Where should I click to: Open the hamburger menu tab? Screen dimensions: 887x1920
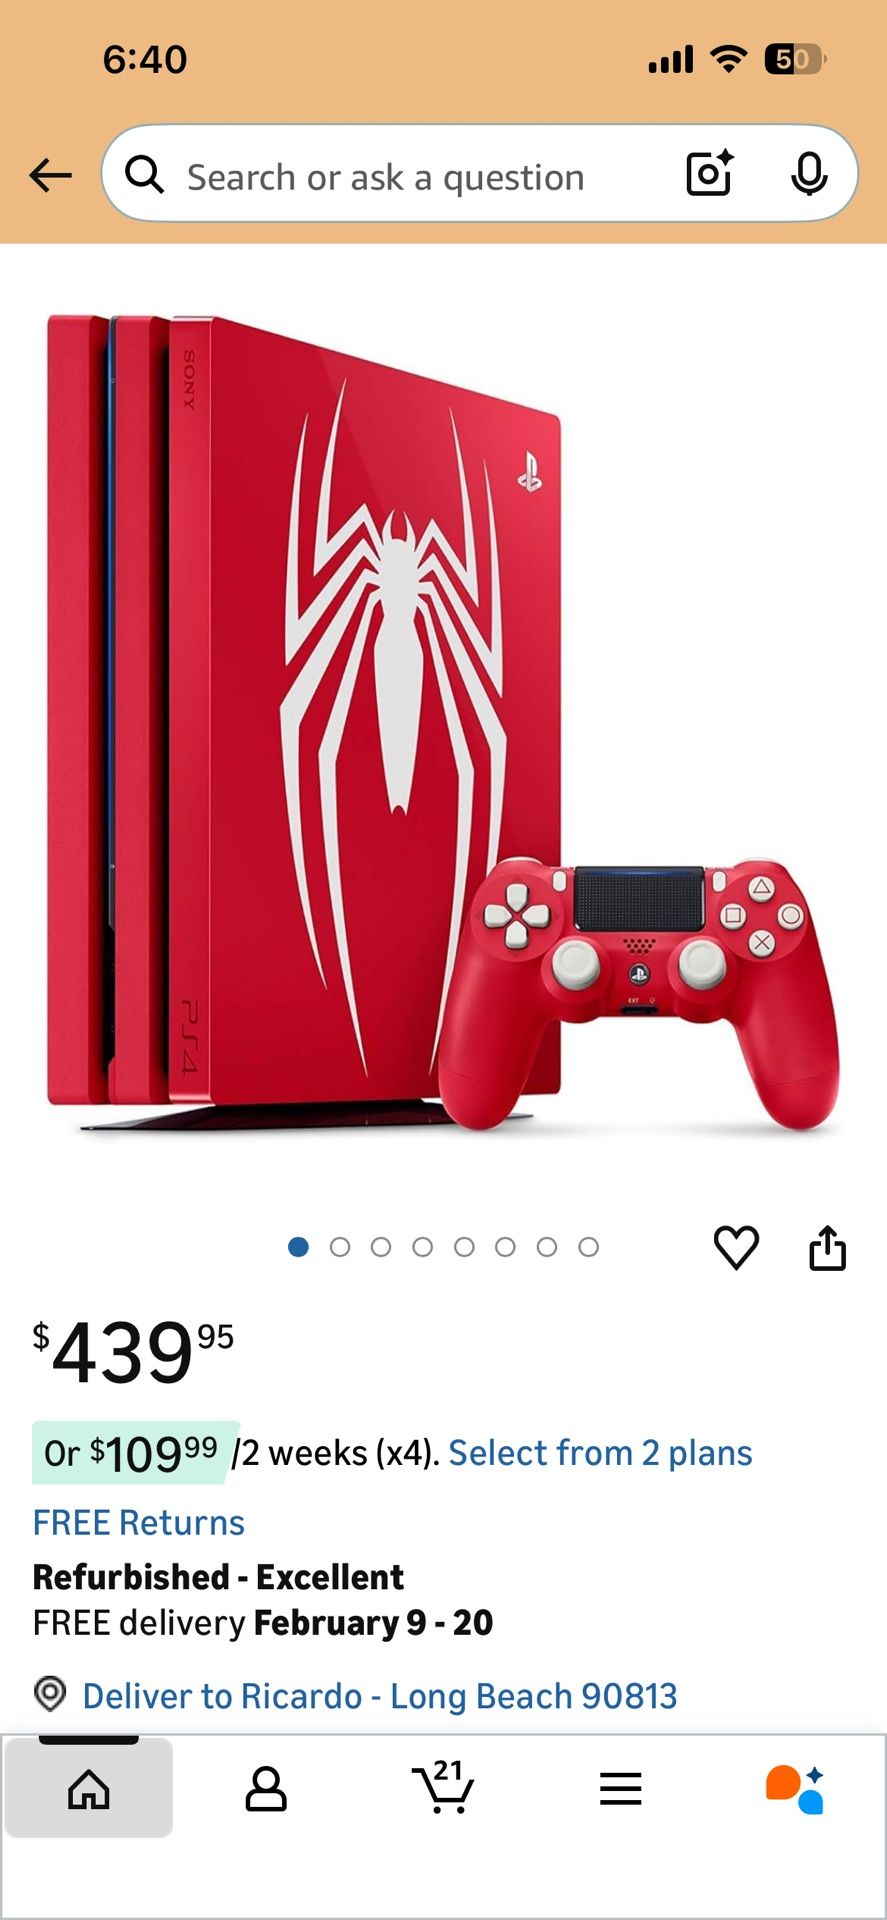pyautogui.click(x=620, y=1788)
